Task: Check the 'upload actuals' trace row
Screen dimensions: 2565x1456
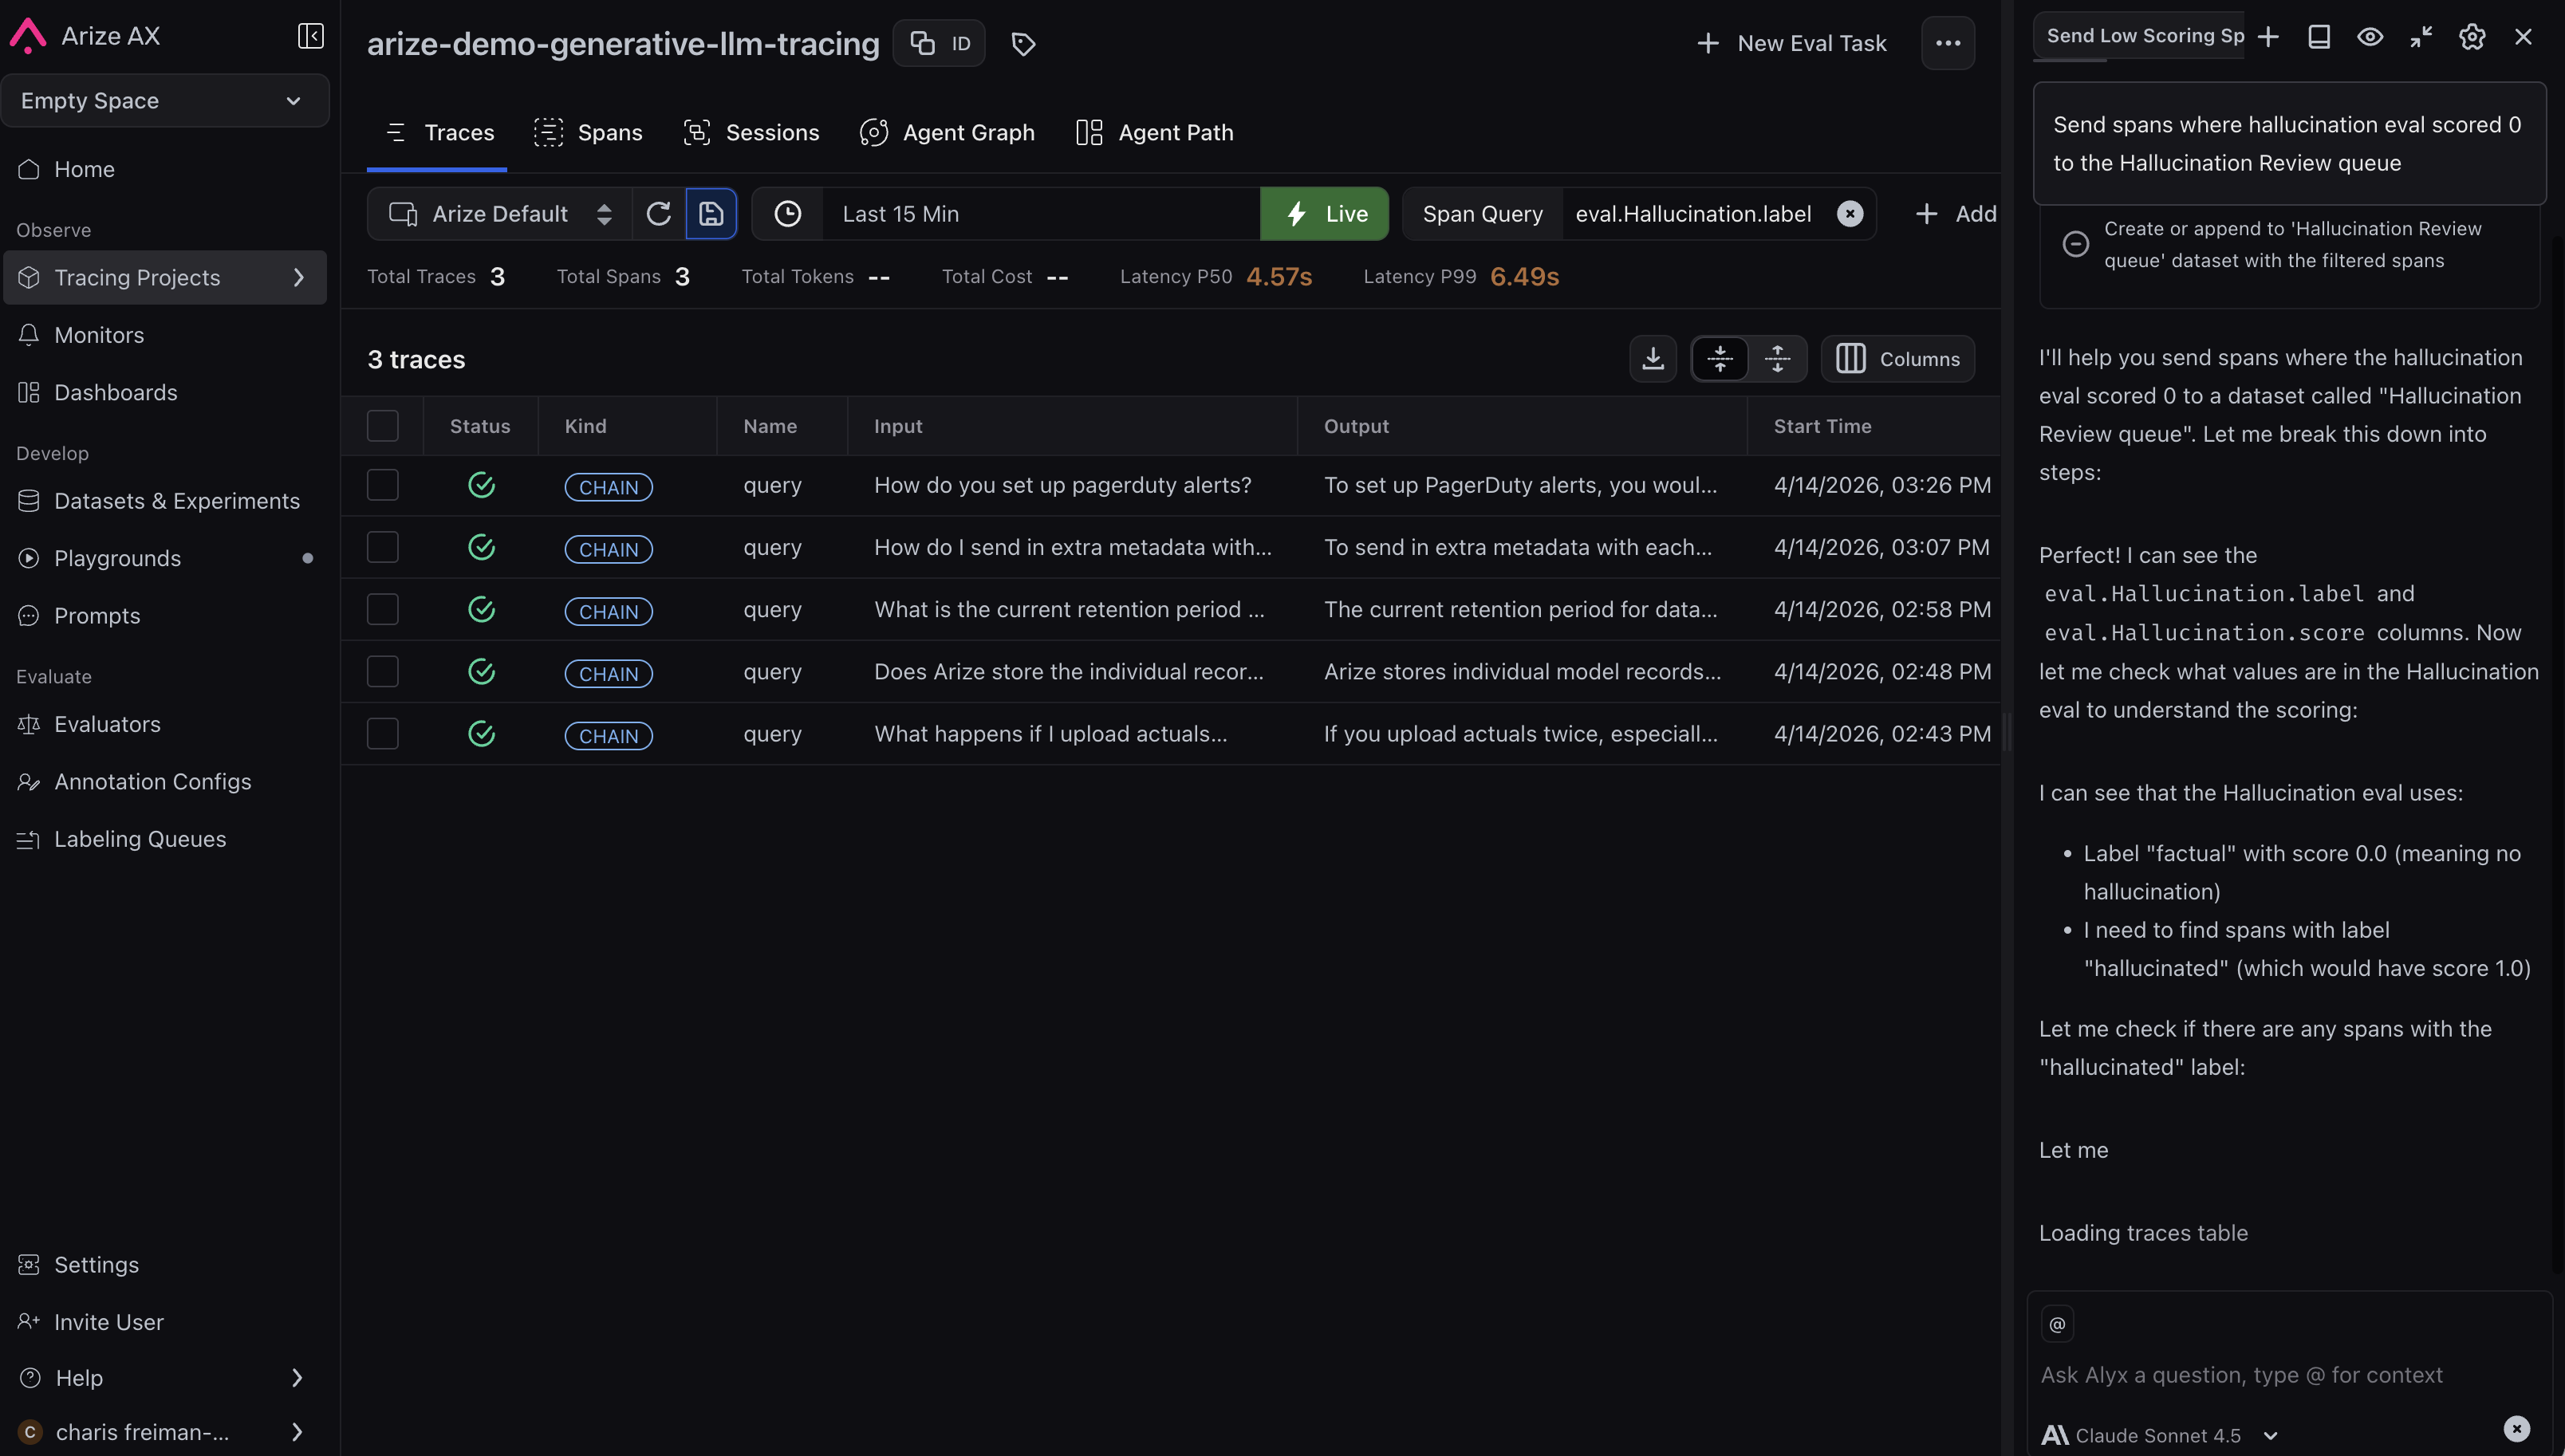Action: (x=382, y=734)
